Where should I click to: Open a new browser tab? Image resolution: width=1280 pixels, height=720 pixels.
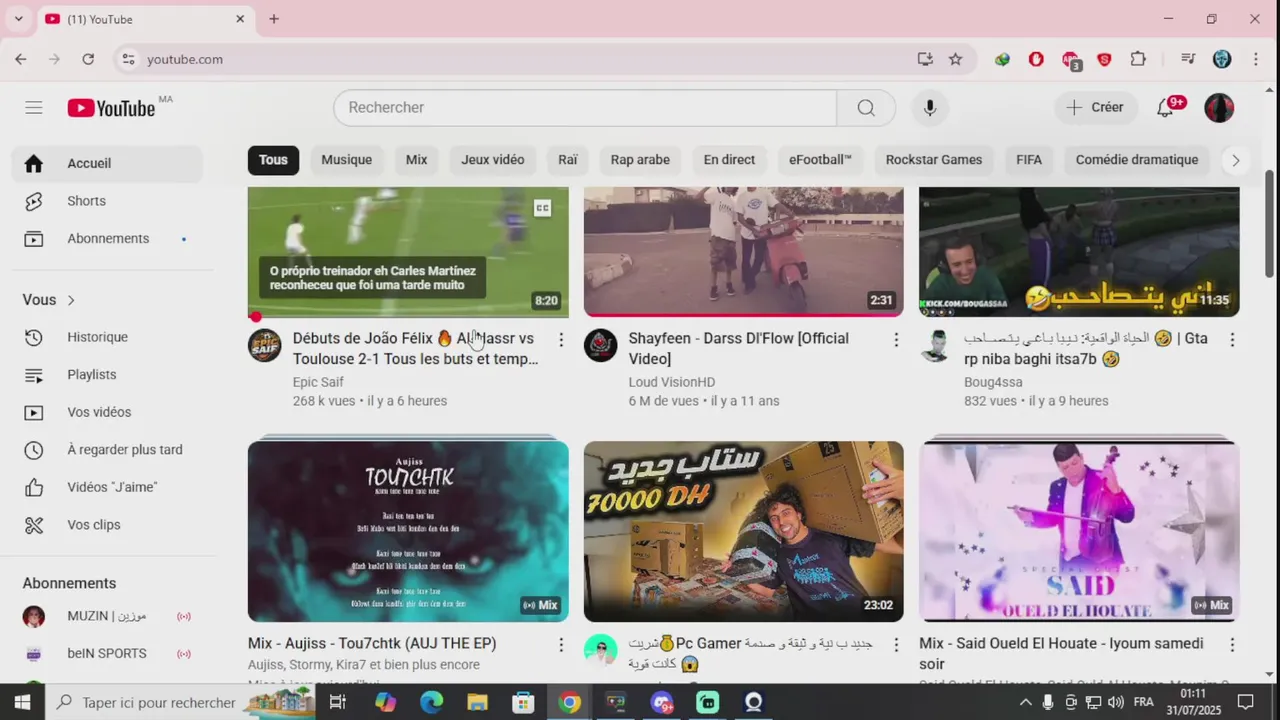[x=274, y=19]
